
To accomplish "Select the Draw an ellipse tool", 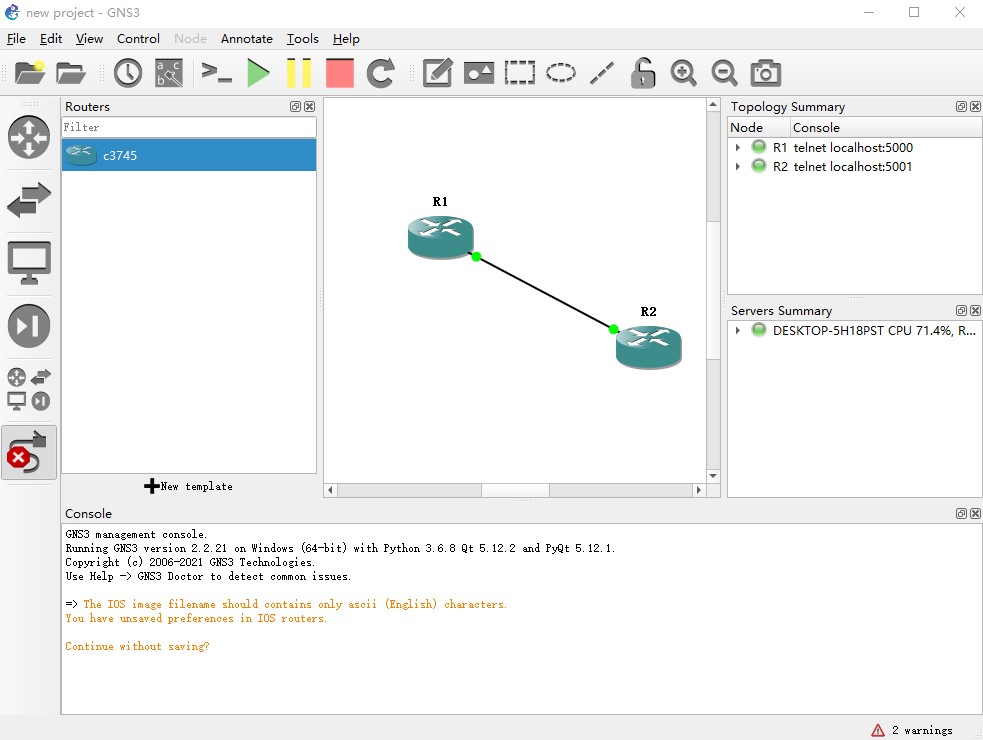I will coord(560,73).
